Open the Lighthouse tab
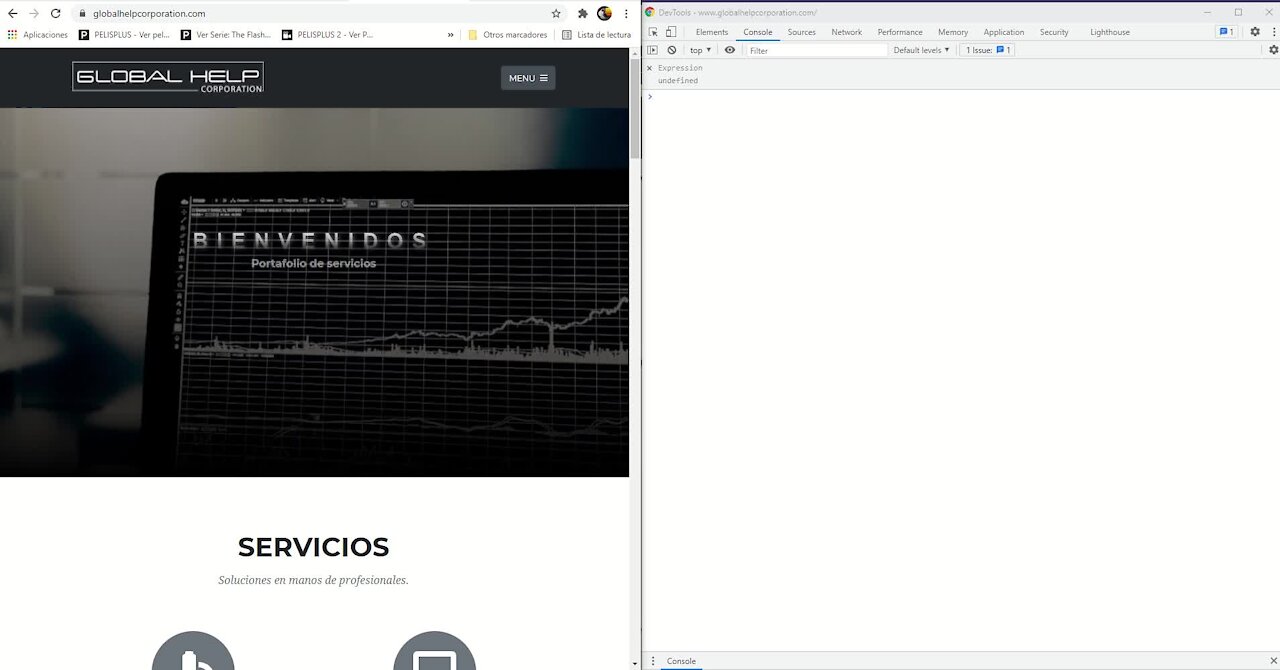 click(x=1110, y=32)
